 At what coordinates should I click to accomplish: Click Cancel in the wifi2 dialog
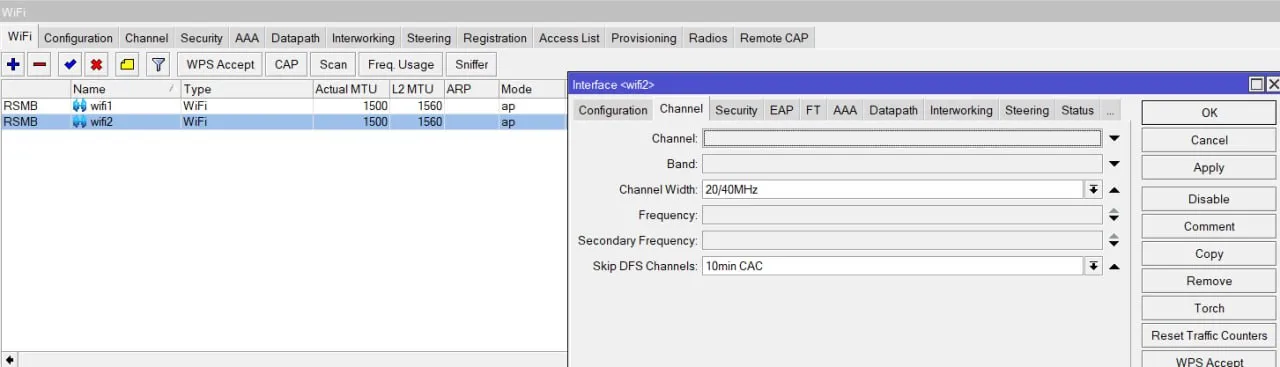[x=1209, y=140]
